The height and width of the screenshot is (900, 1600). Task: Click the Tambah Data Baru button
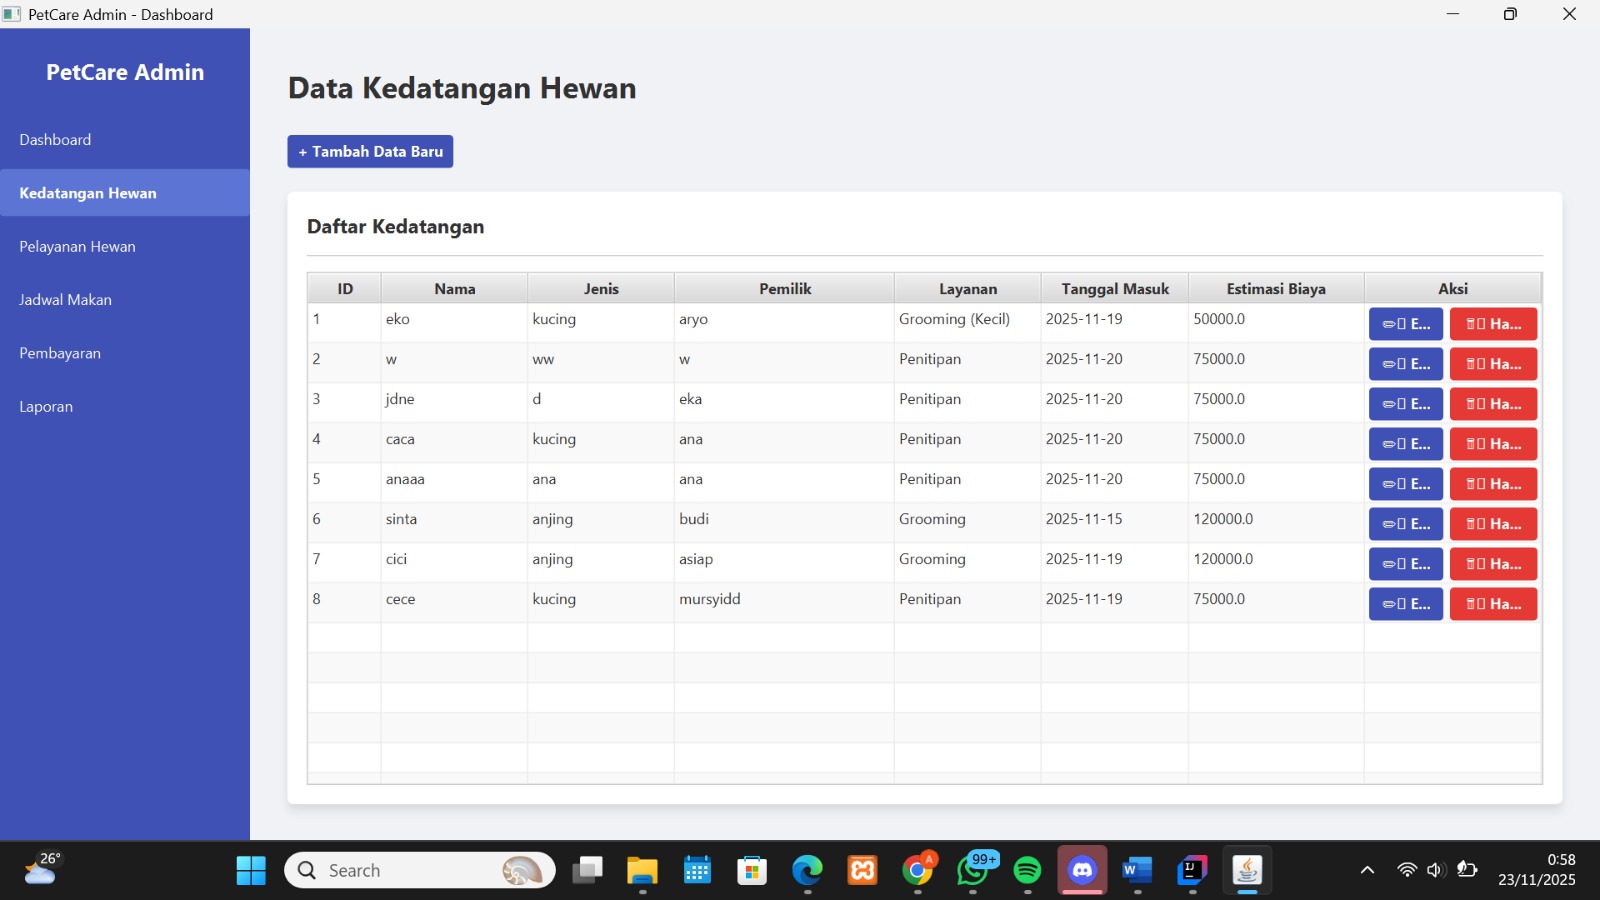370,151
